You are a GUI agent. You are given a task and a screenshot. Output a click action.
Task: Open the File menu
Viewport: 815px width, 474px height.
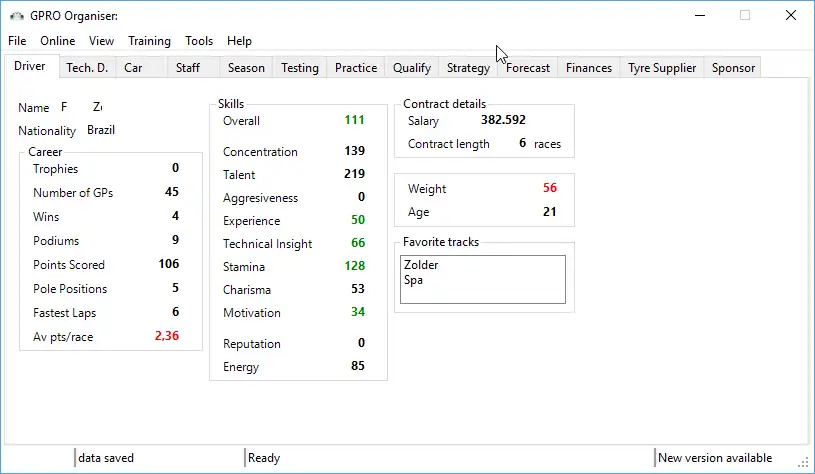[x=17, y=41]
